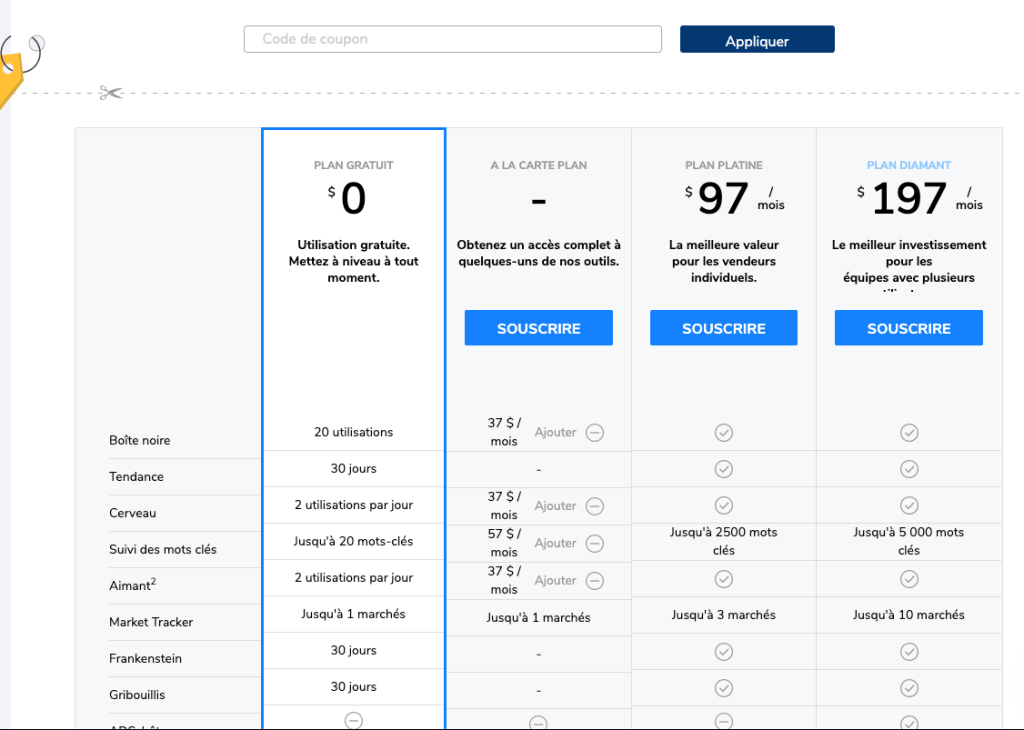Click the Market Tracker feature label

click(x=151, y=622)
